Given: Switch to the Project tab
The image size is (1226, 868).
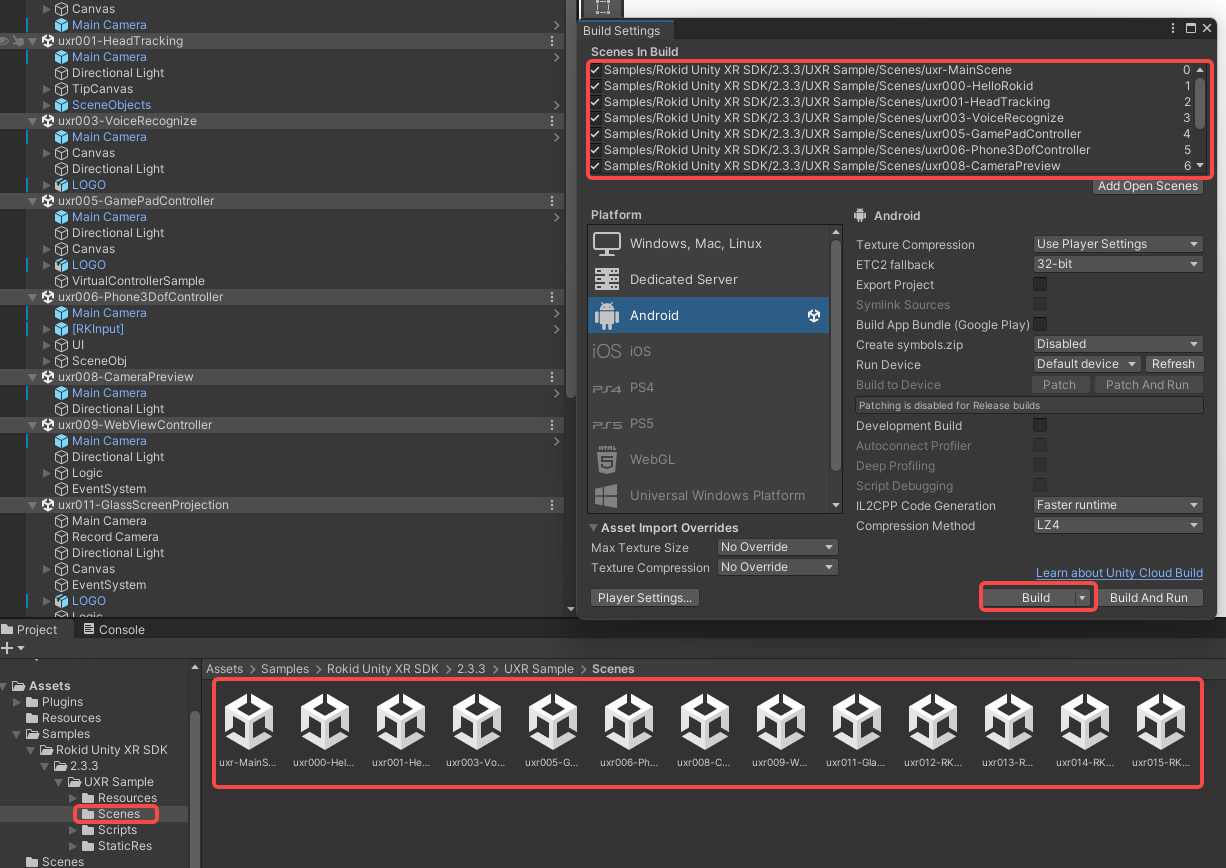Looking at the screenshot, I should point(30,630).
